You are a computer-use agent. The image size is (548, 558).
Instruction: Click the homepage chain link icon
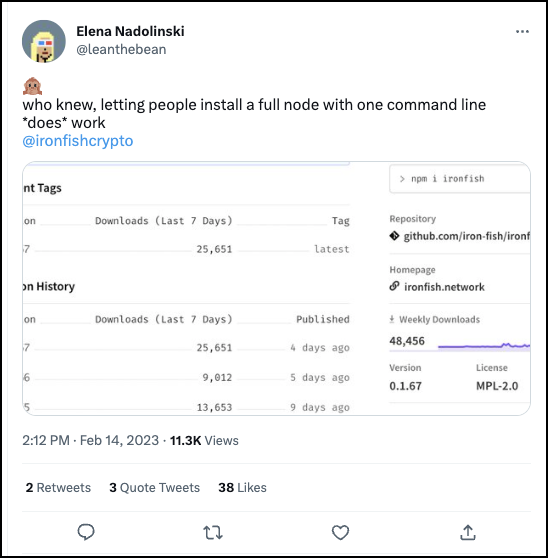[x=394, y=286]
